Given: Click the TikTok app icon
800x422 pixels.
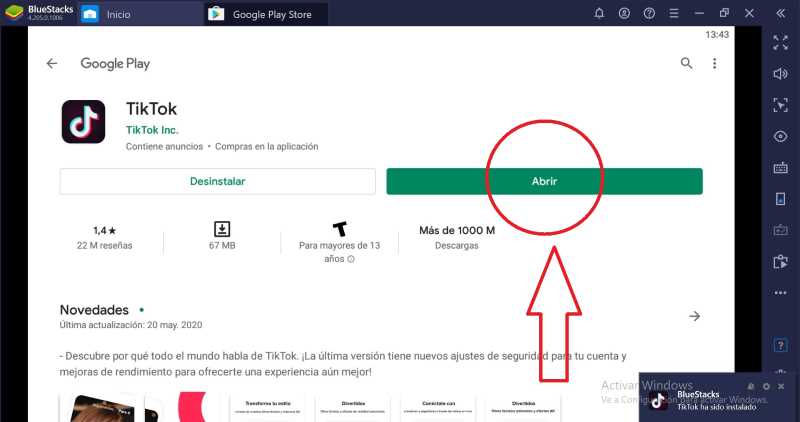Looking at the screenshot, I should pos(84,121).
